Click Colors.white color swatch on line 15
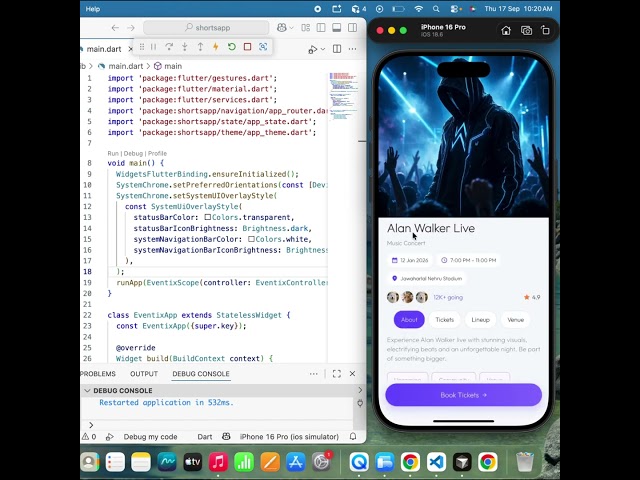The image size is (640, 480). point(251,239)
